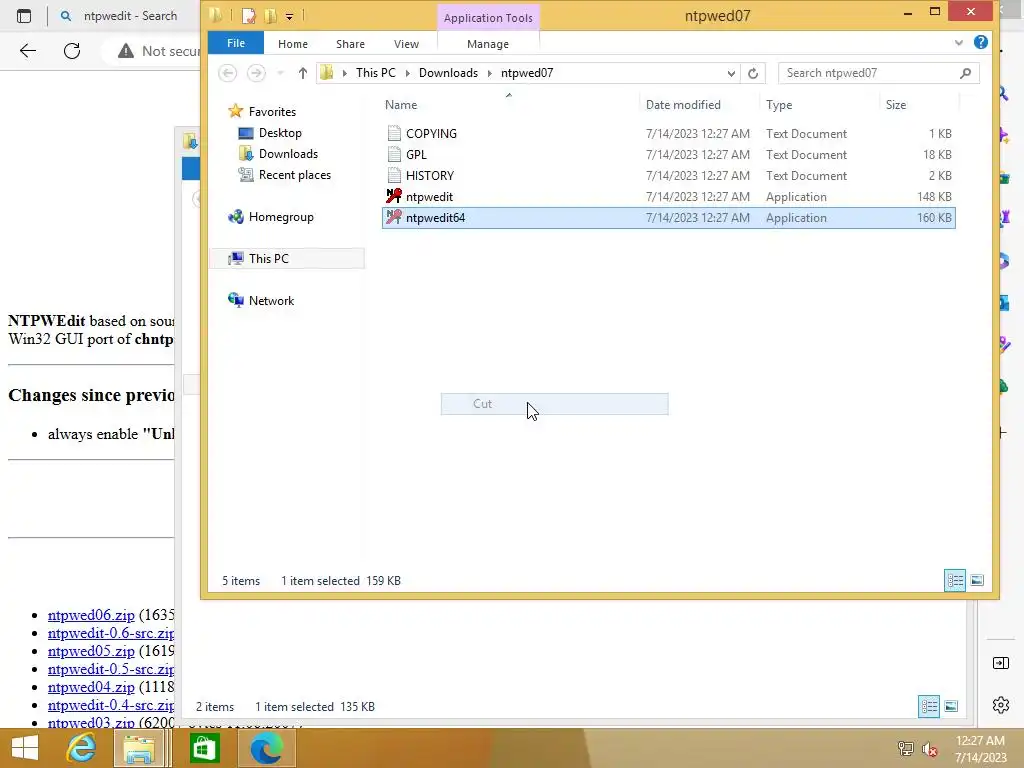This screenshot has width=1024, height=768.
Task: Open the Share ribbon tab
Action: tap(350, 44)
